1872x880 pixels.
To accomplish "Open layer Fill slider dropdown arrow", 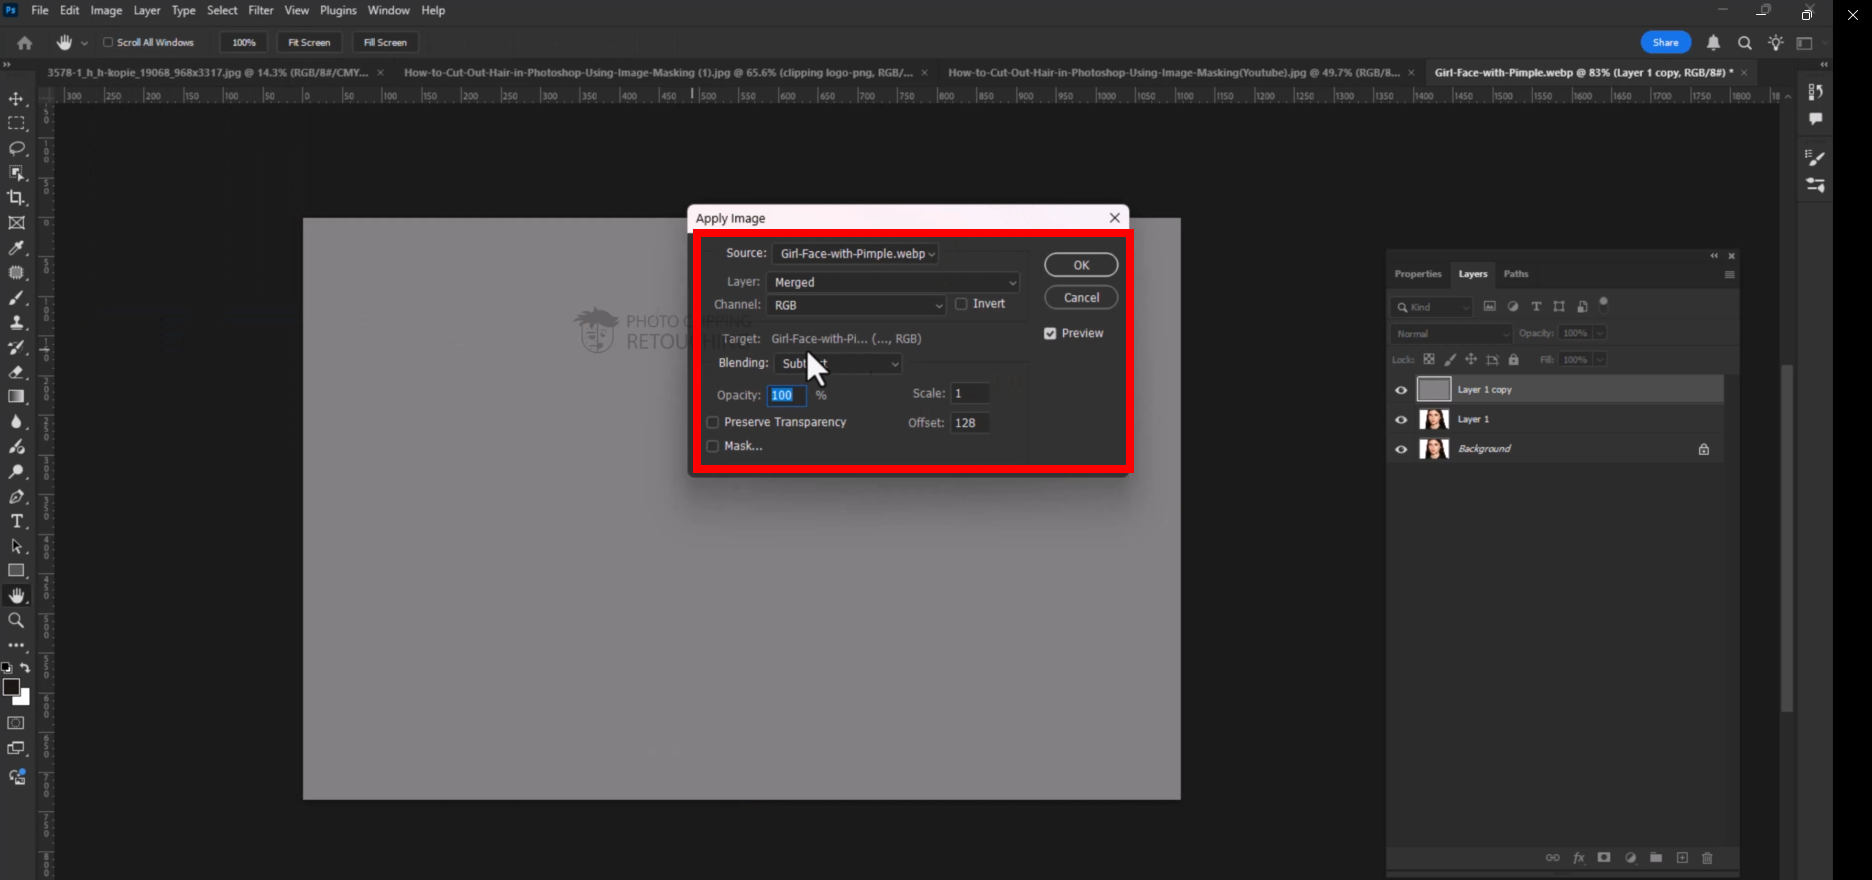I will (1600, 360).
